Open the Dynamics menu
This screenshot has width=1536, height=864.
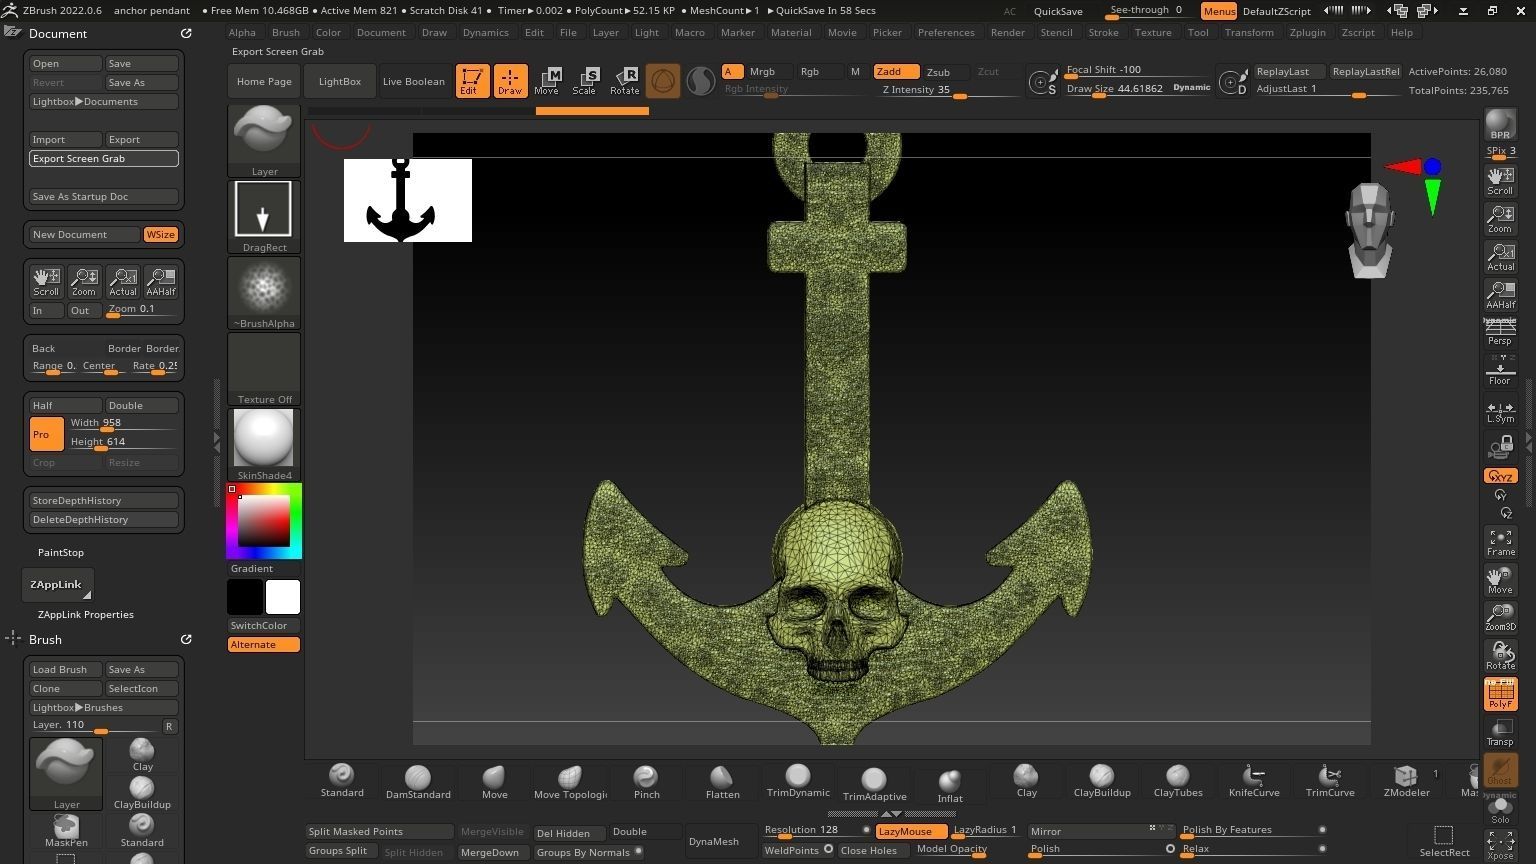485,32
